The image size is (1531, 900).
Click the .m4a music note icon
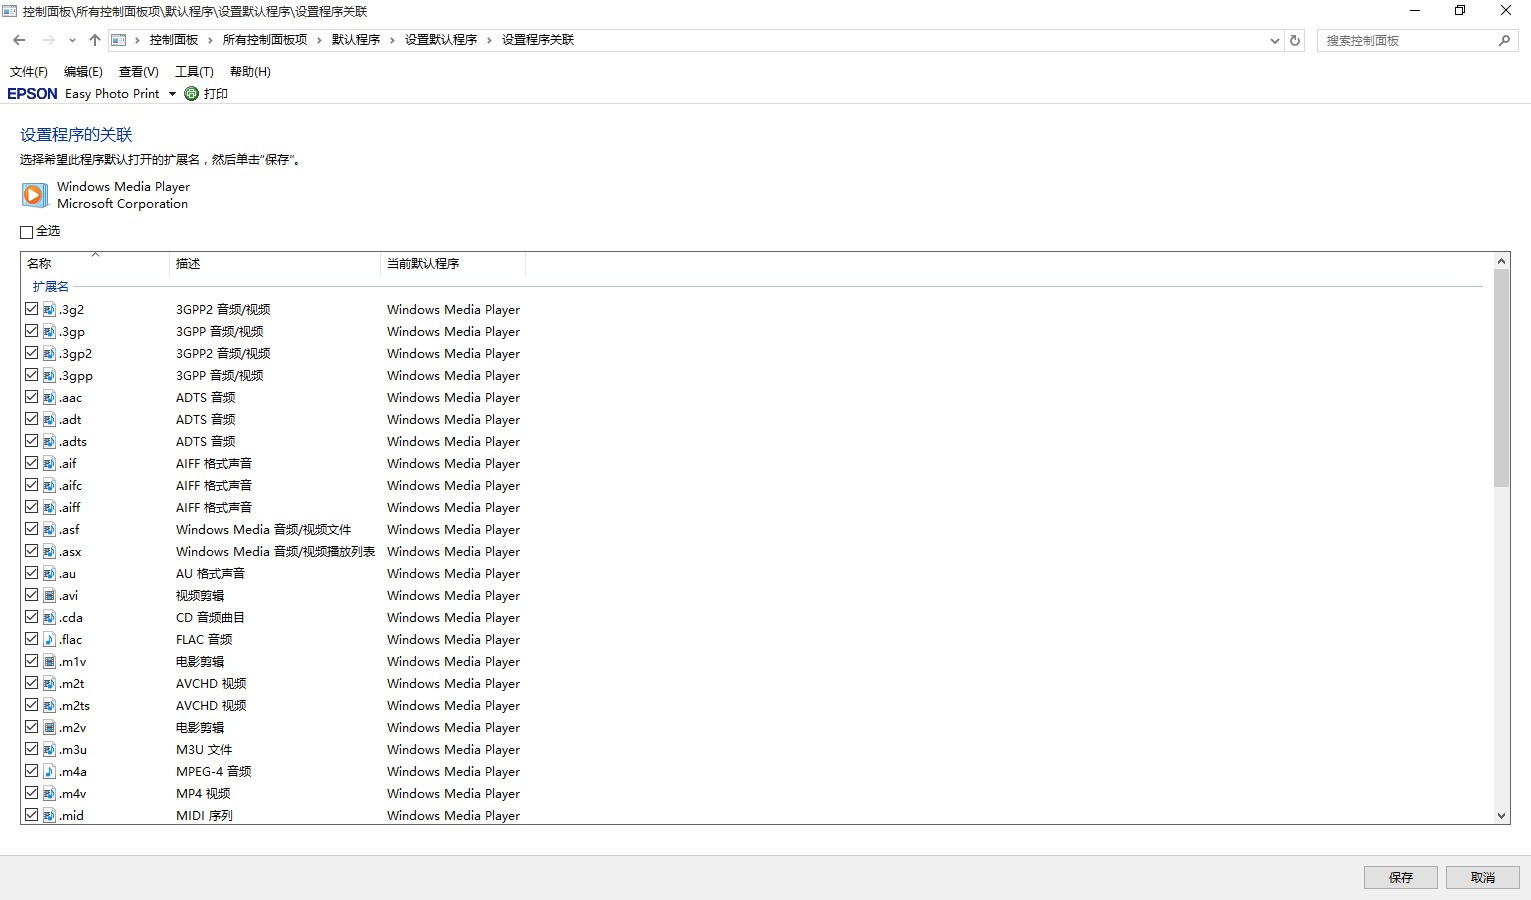point(49,771)
